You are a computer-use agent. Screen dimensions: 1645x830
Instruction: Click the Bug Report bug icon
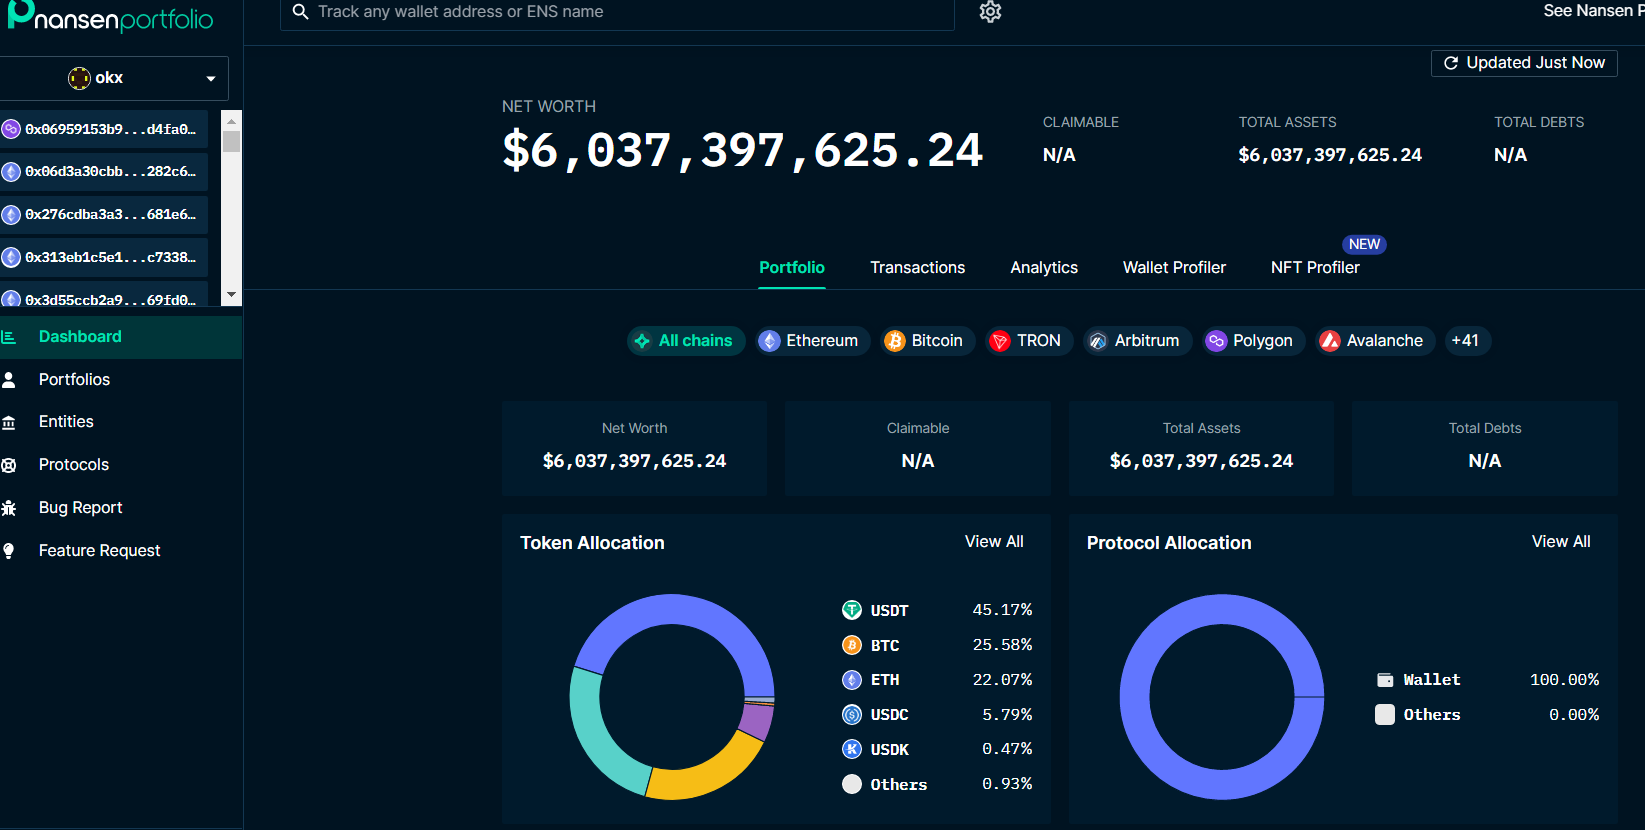[x=9, y=508]
